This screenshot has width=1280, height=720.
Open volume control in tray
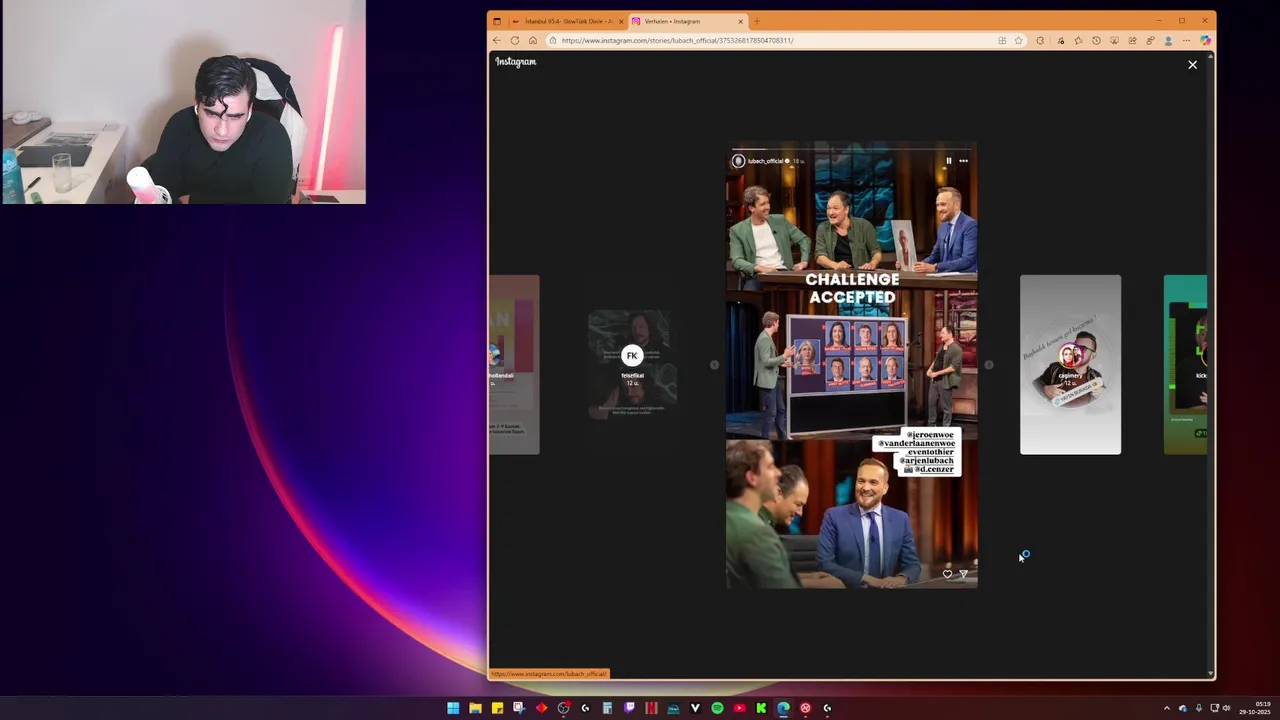pos(1227,708)
